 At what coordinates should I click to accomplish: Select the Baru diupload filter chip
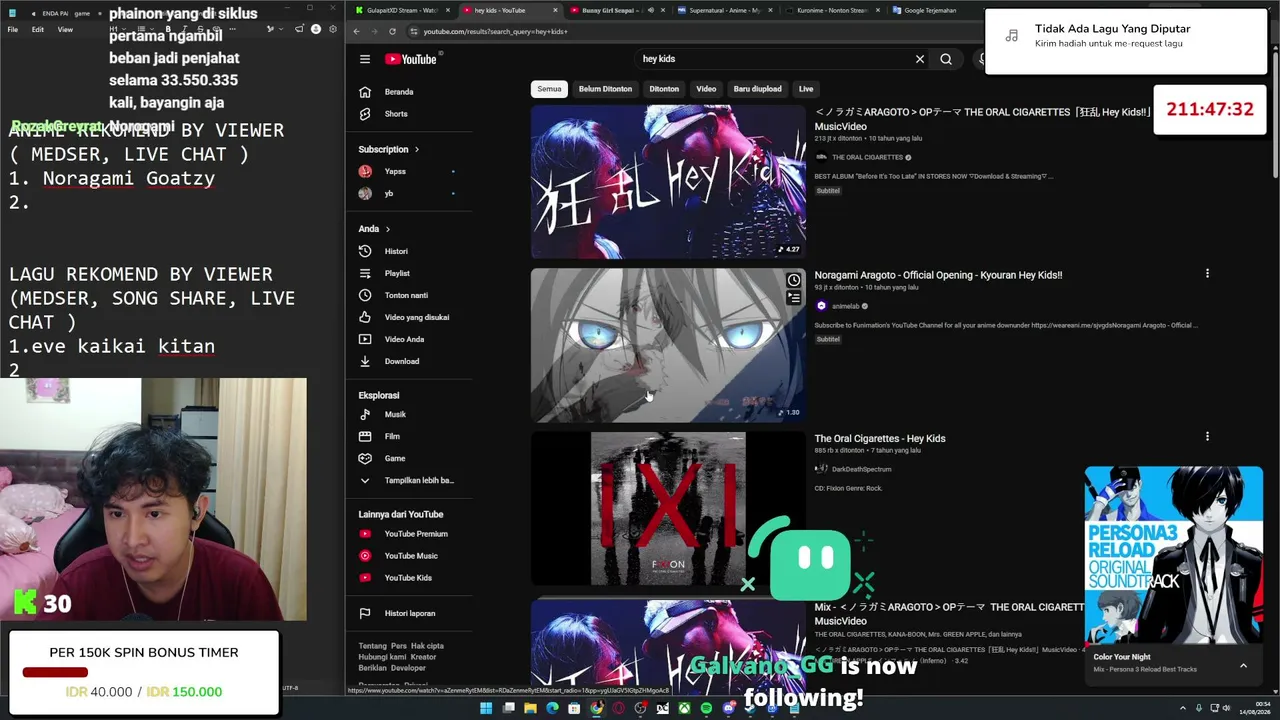pyautogui.click(x=758, y=89)
